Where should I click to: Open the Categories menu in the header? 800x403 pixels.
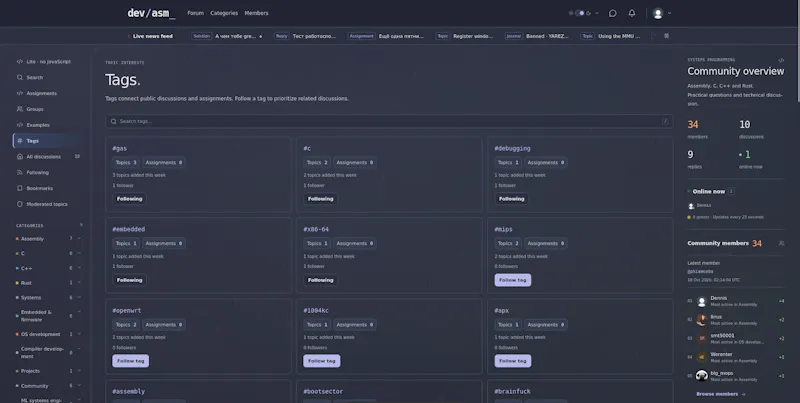pyautogui.click(x=224, y=13)
